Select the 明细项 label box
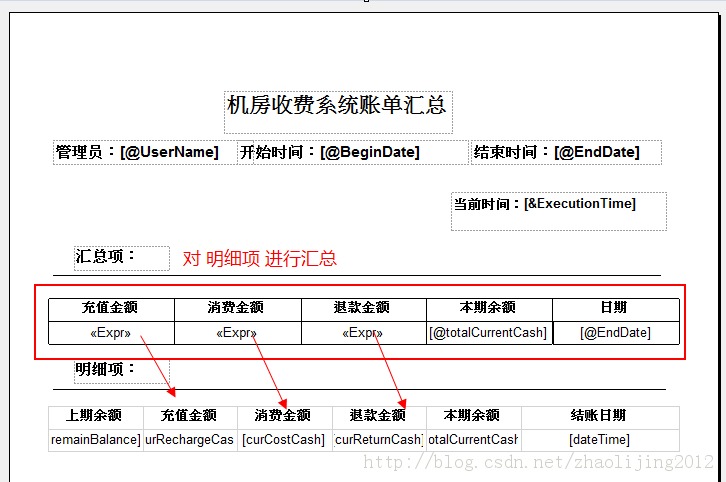 pos(122,372)
